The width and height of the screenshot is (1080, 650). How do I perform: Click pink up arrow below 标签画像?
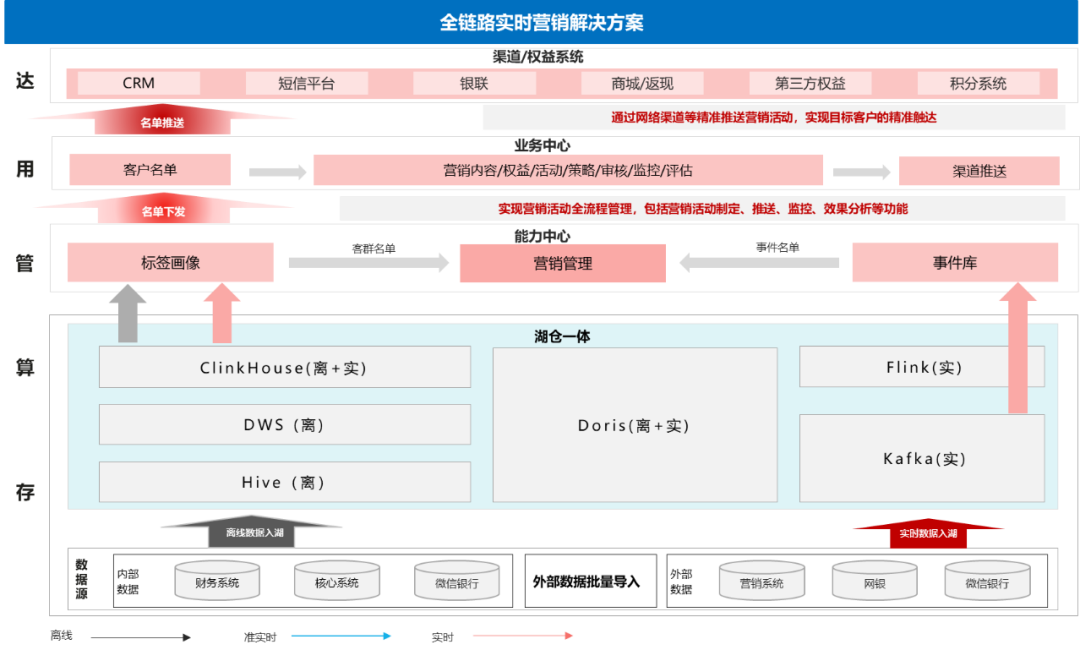click(x=222, y=313)
